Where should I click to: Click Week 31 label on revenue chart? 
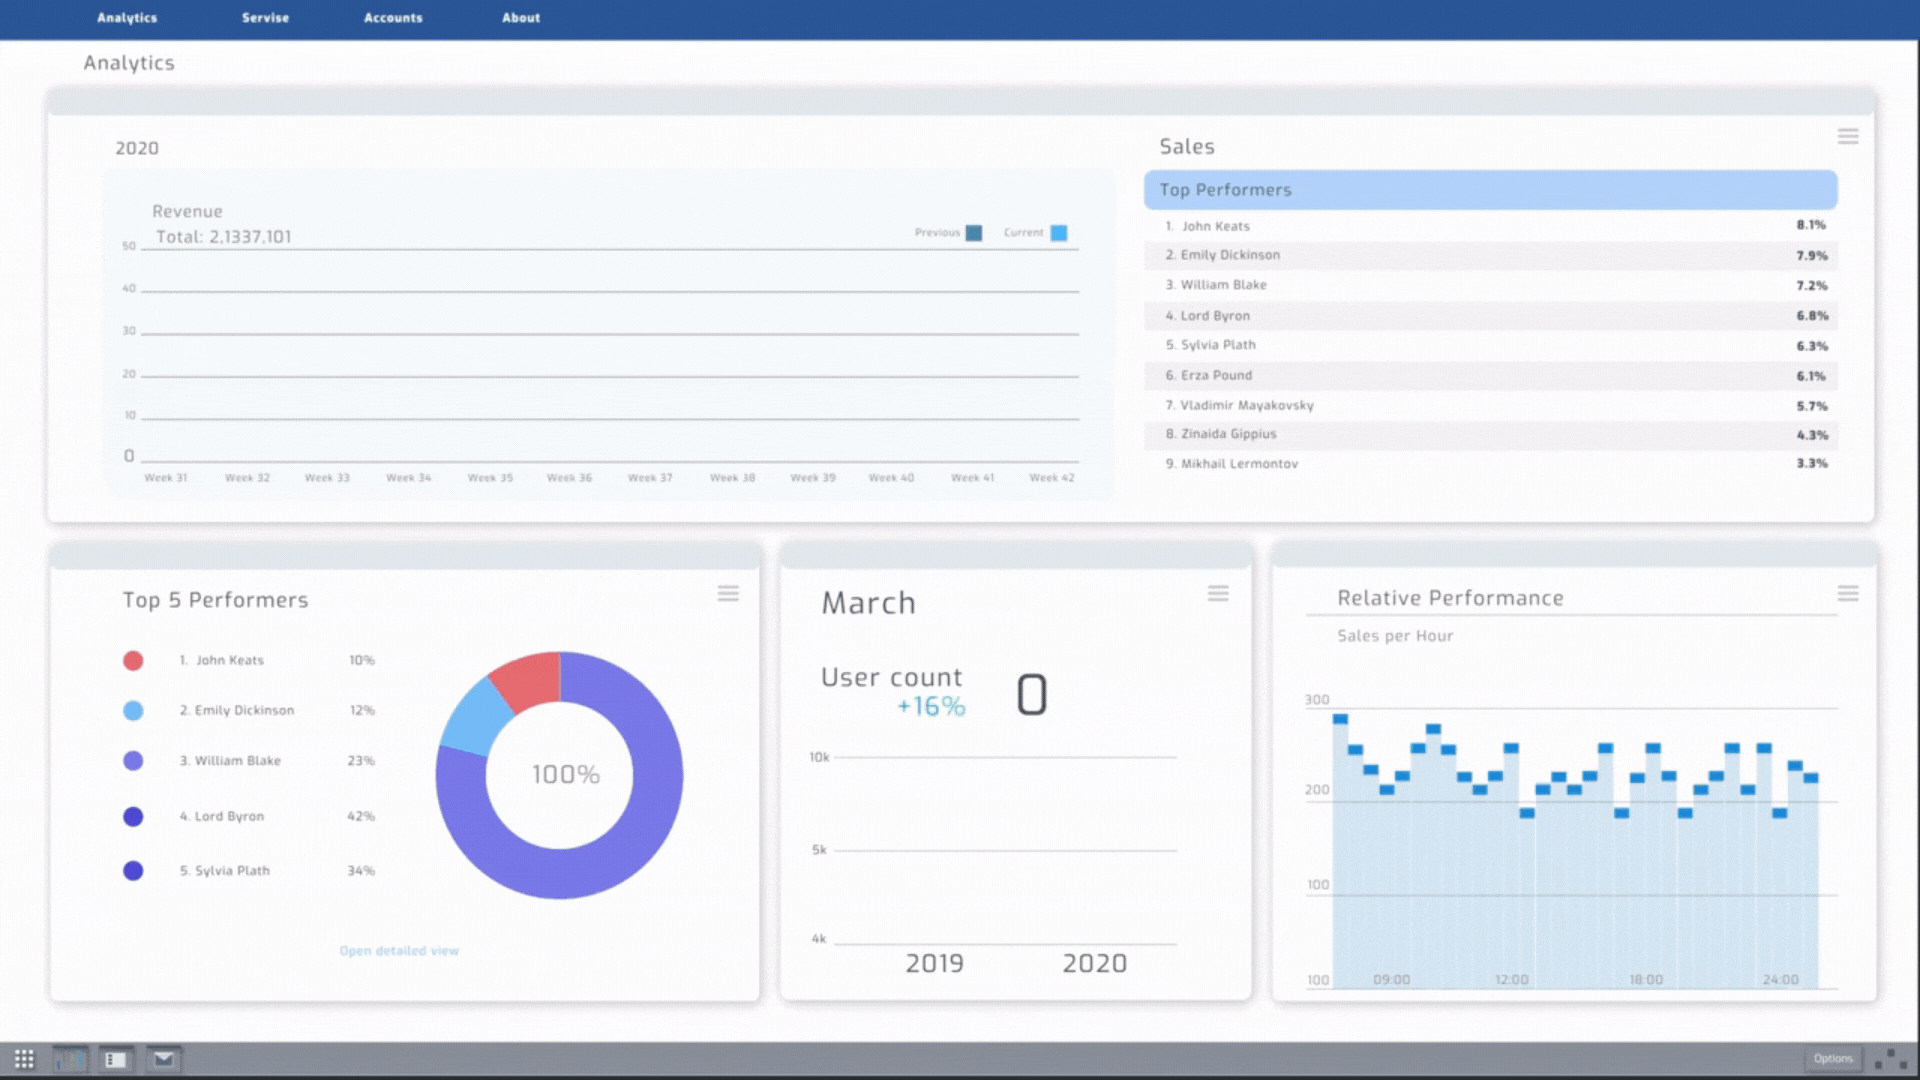click(x=166, y=478)
